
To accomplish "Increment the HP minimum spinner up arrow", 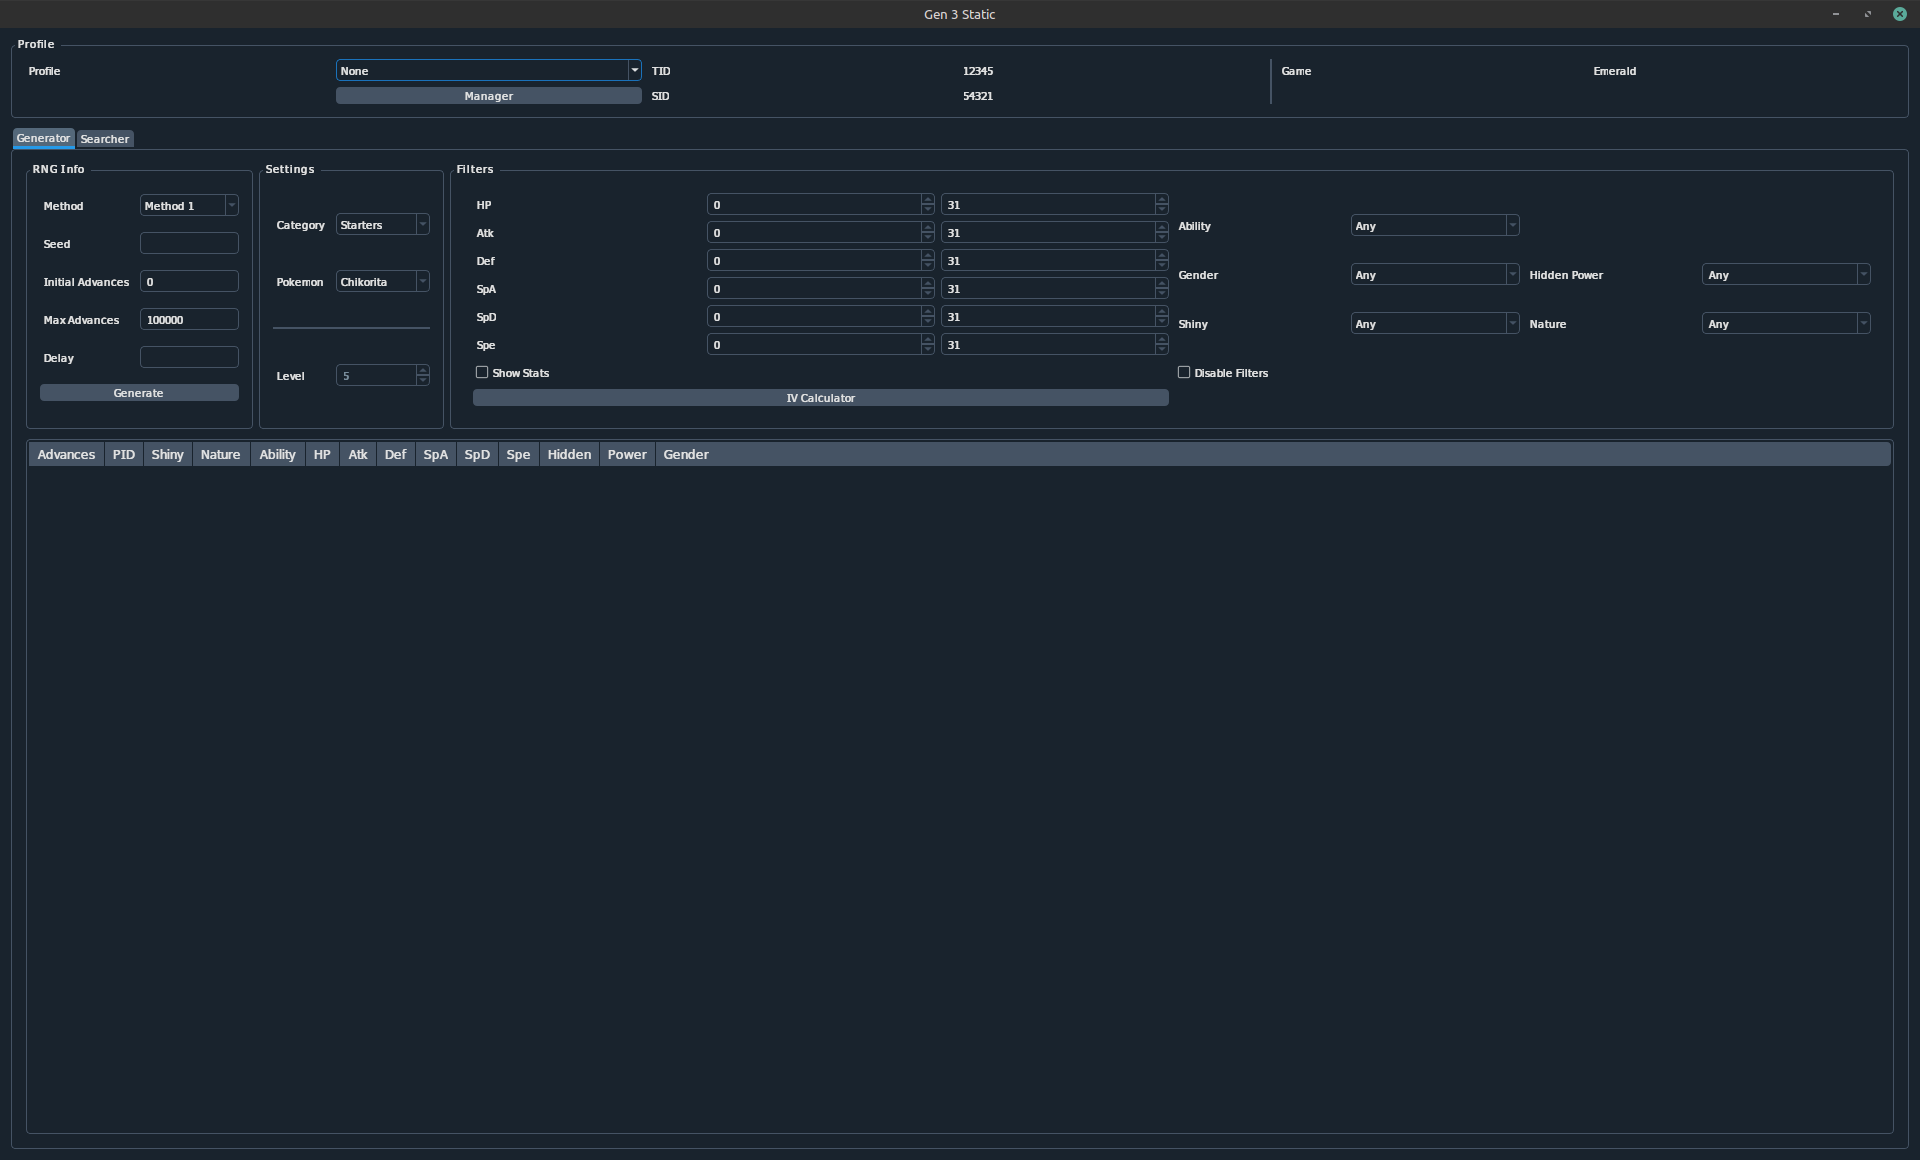I will point(928,200).
